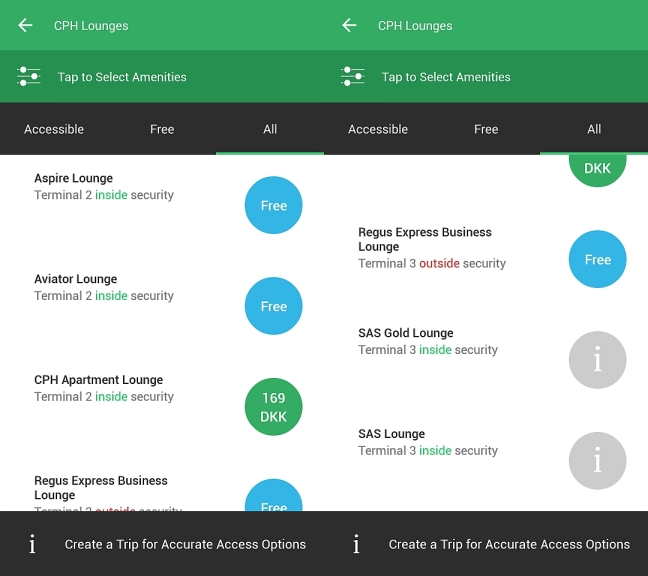
Task: Open CPH Apartment Lounge entry
Action: click(162, 407)
